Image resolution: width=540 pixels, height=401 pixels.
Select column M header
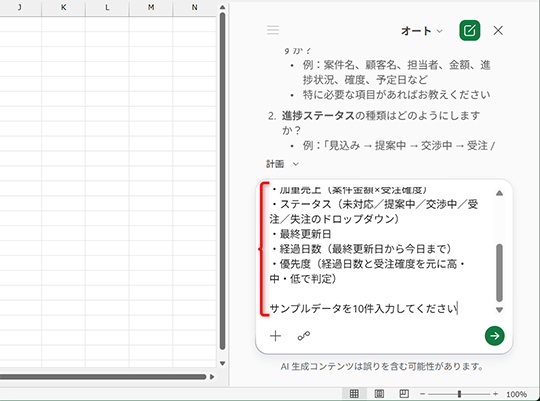151,8
